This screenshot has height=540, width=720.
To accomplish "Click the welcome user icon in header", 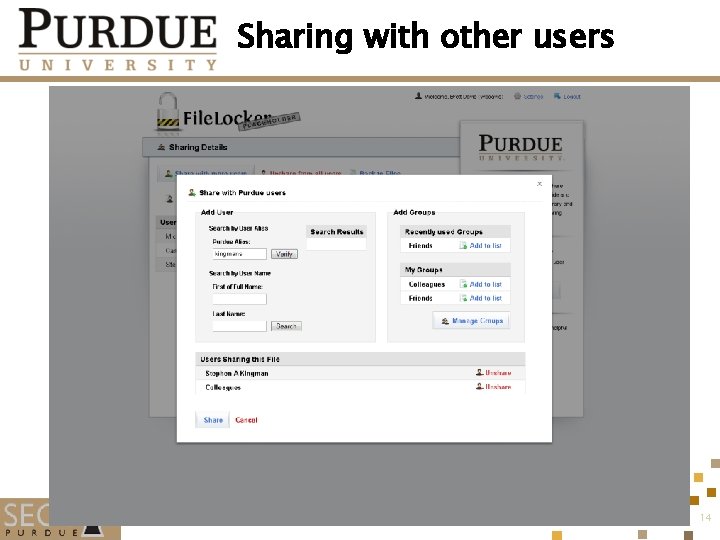I will [418, 96].
